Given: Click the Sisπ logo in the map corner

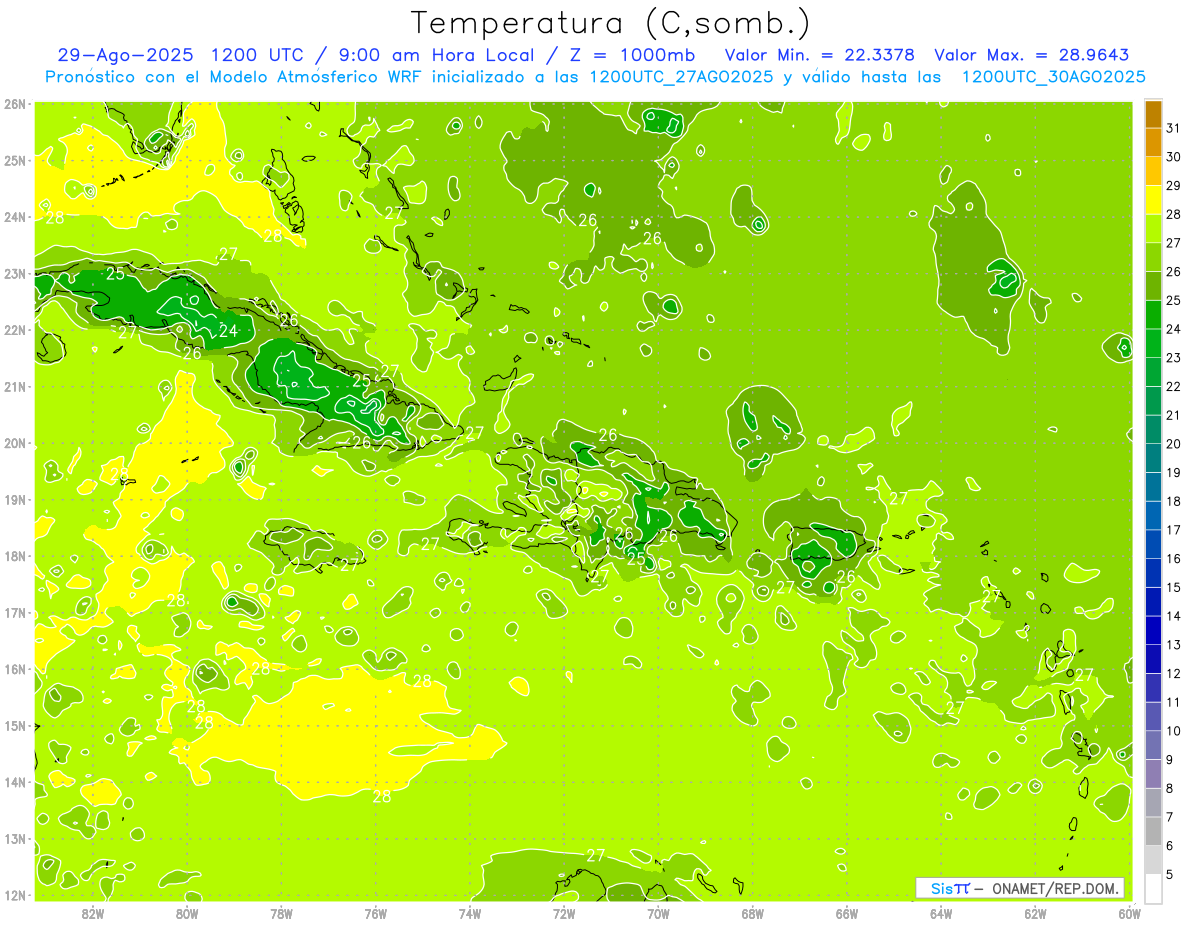Looking at the screenshot, I should 950,888.
